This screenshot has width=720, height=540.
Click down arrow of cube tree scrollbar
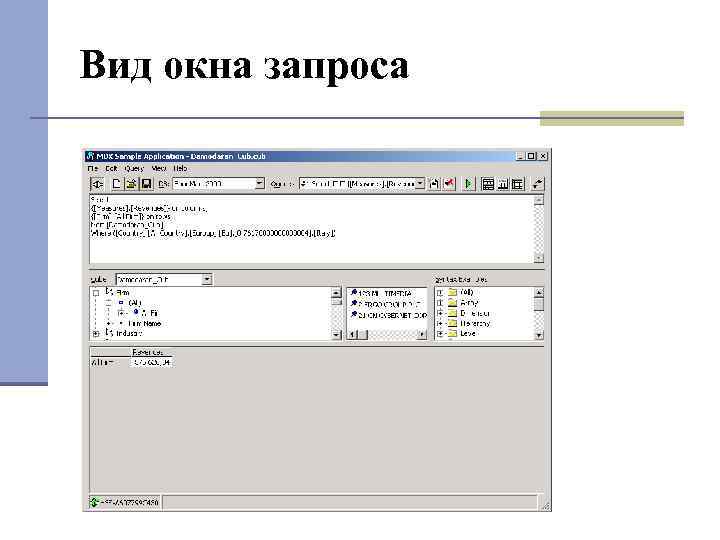[x=336, y=335]
